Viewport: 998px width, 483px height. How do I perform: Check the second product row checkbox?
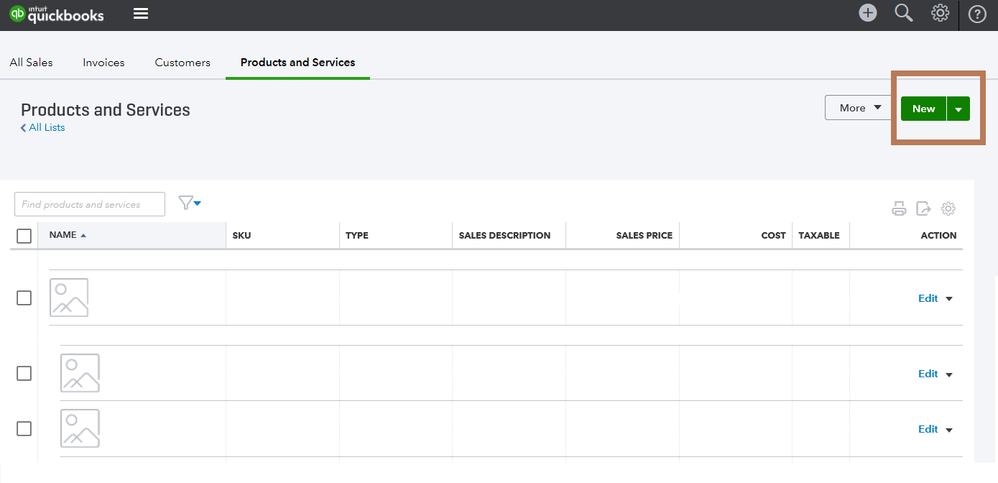coord(24,373)
